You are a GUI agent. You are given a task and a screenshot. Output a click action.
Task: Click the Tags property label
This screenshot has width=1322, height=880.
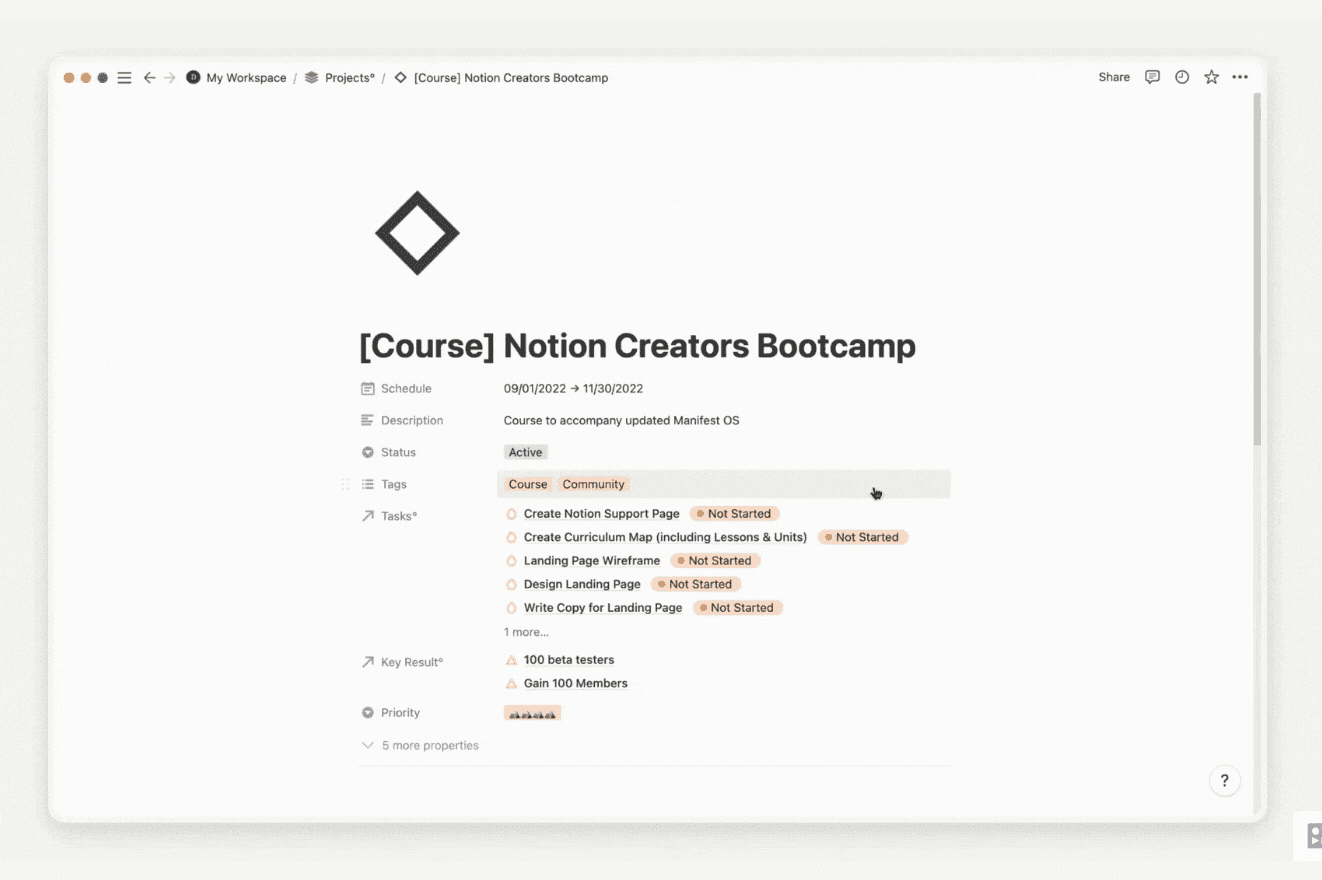[394, 484]
